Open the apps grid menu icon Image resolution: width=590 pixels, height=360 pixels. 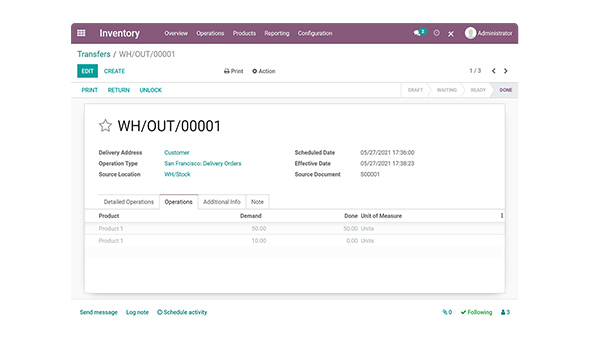pos(81,33)
